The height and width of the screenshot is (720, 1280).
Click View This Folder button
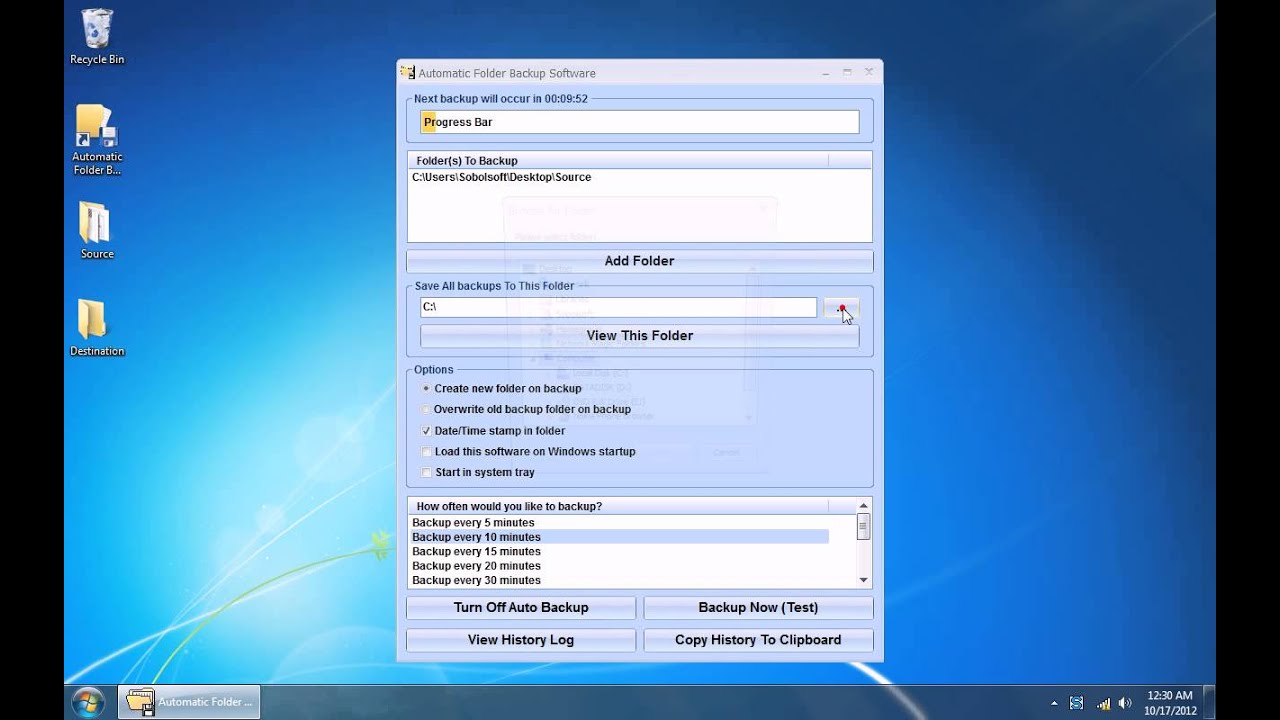coord(639,336)
